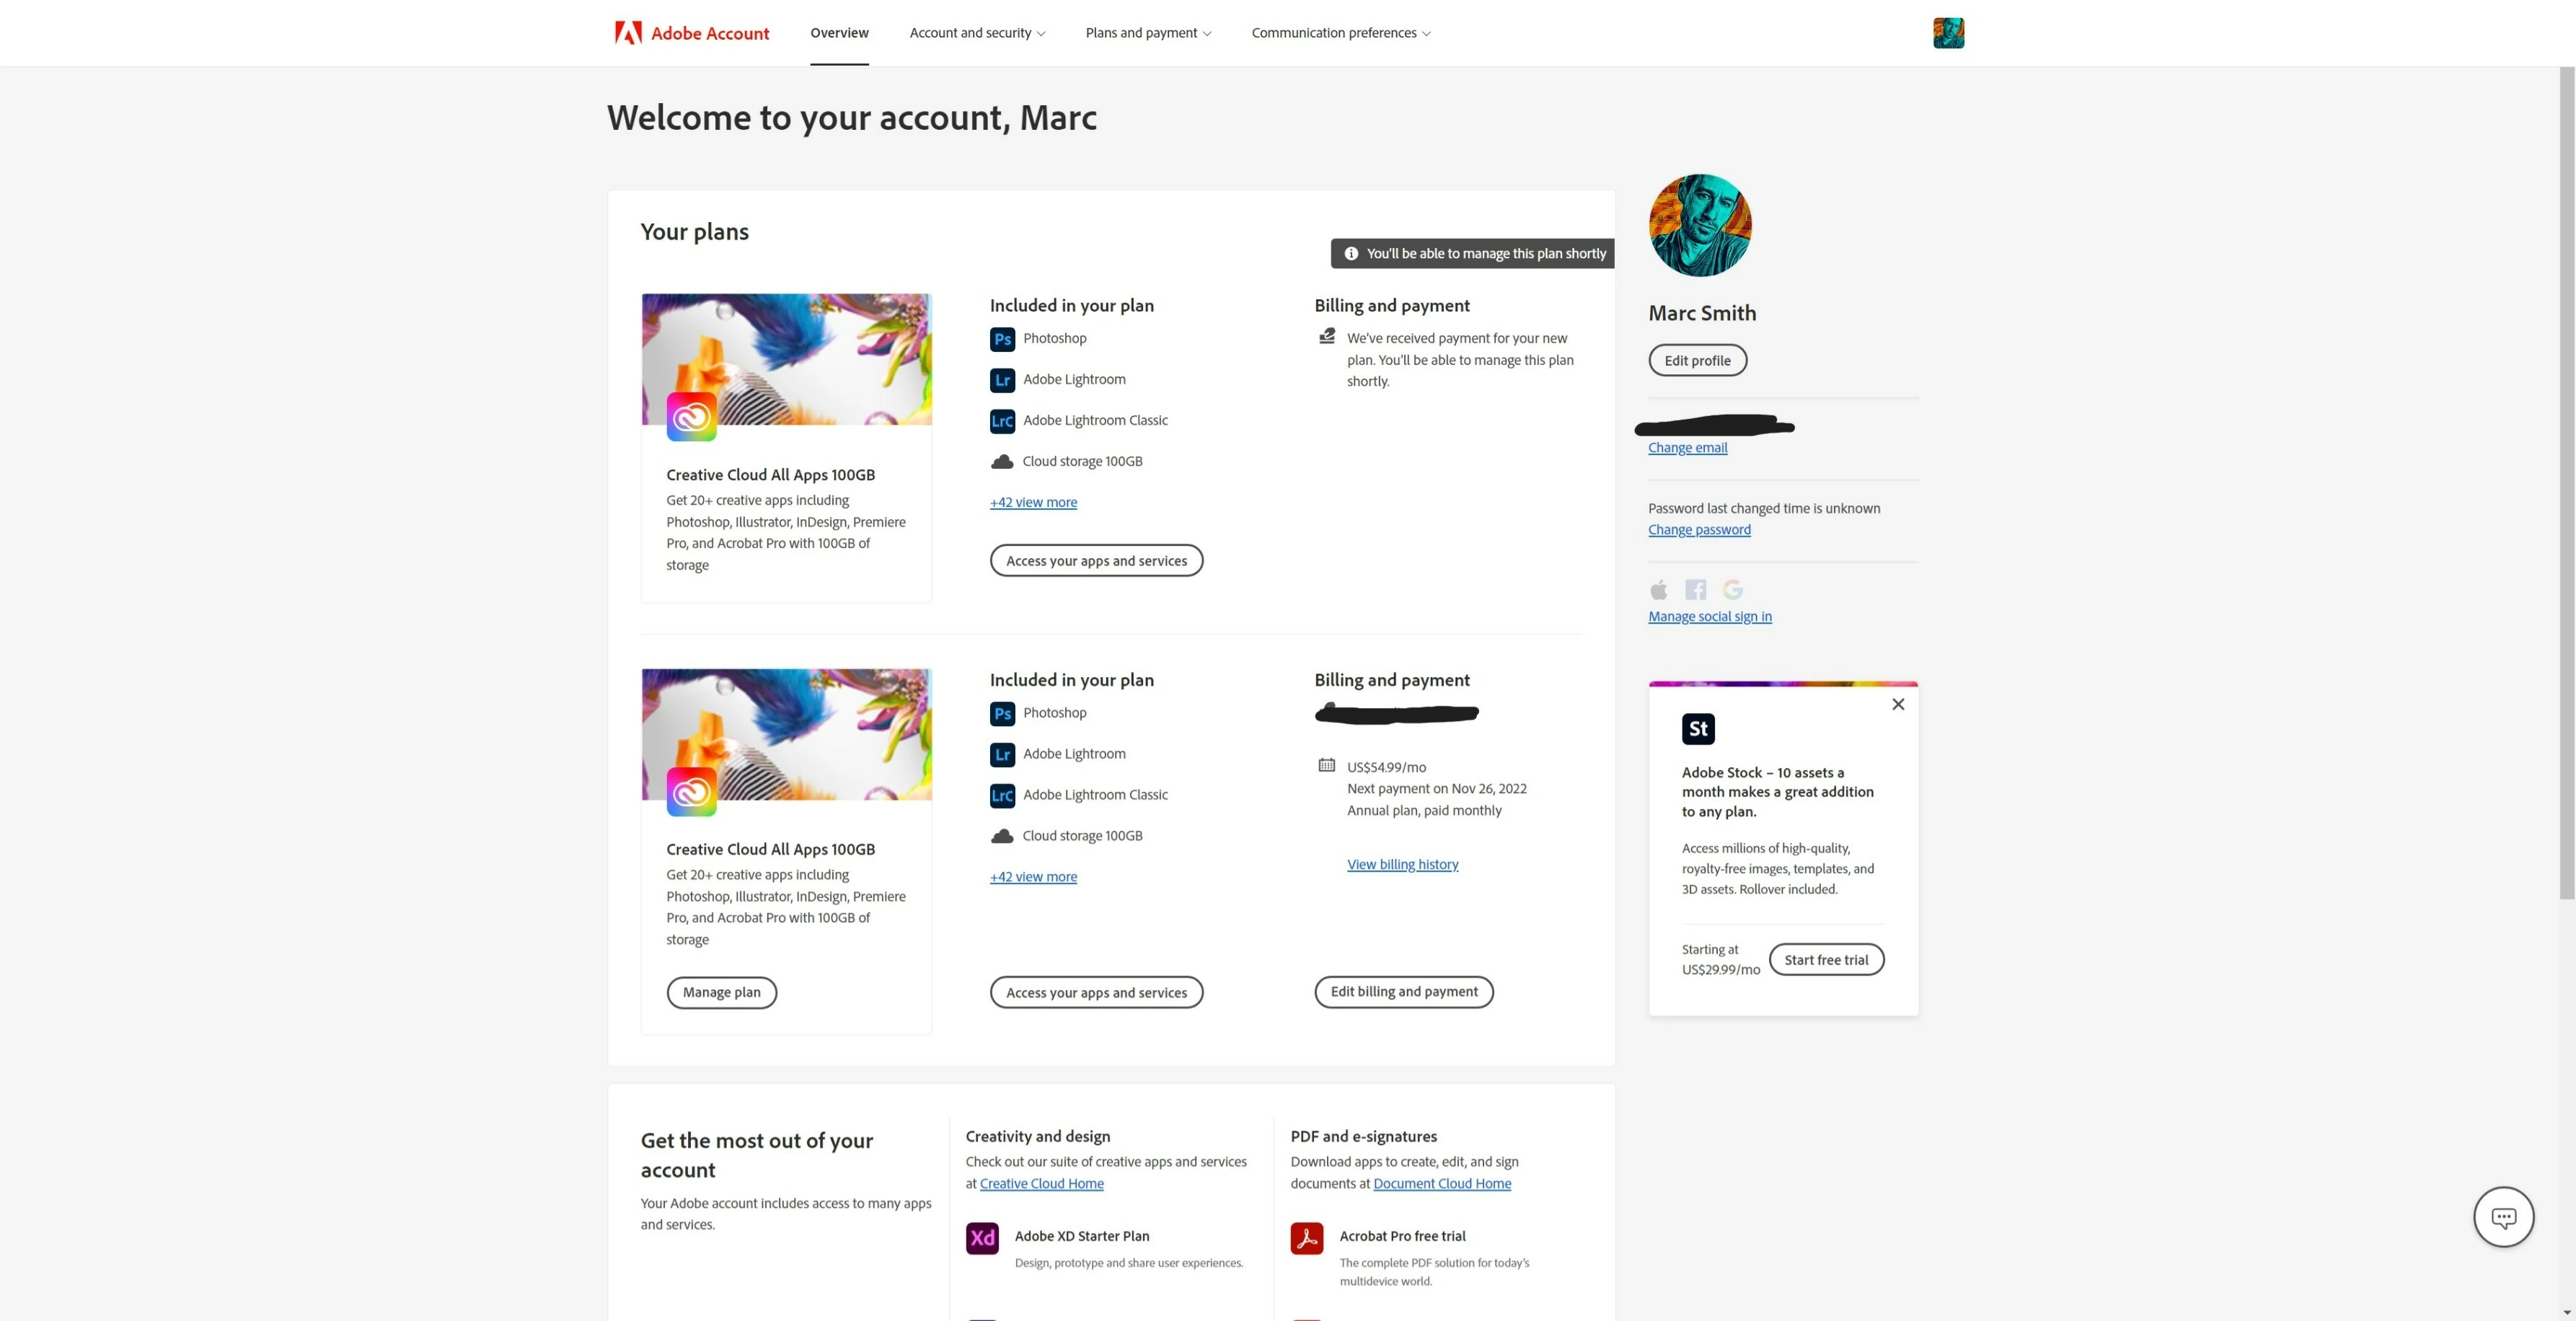
Task: Open user avatar menu in header
Action: [1948, 33]
